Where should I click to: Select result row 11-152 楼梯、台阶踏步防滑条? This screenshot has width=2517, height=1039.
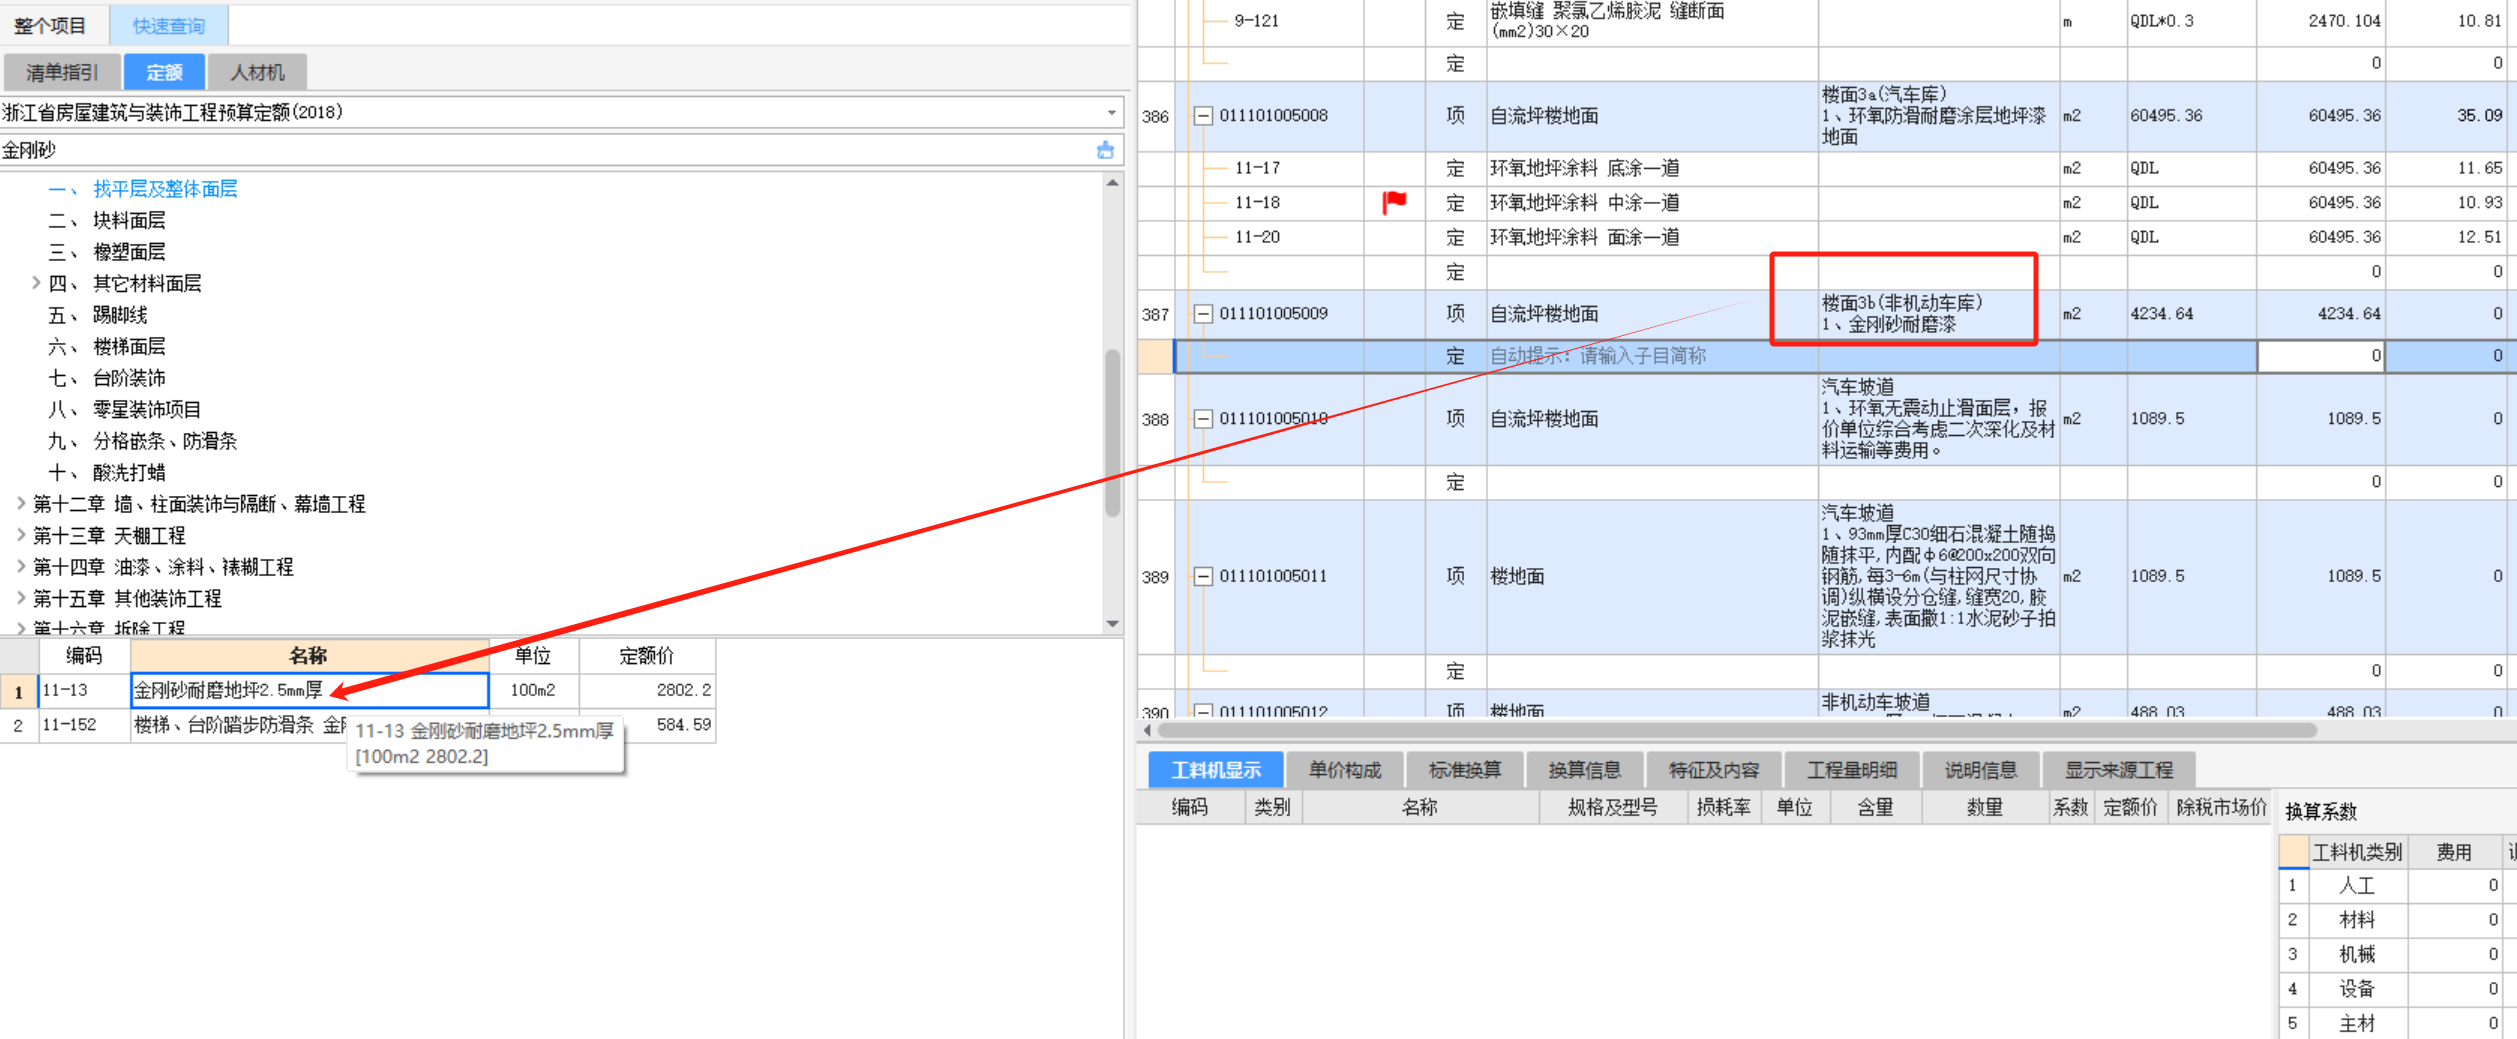click(x=358, y=725)
